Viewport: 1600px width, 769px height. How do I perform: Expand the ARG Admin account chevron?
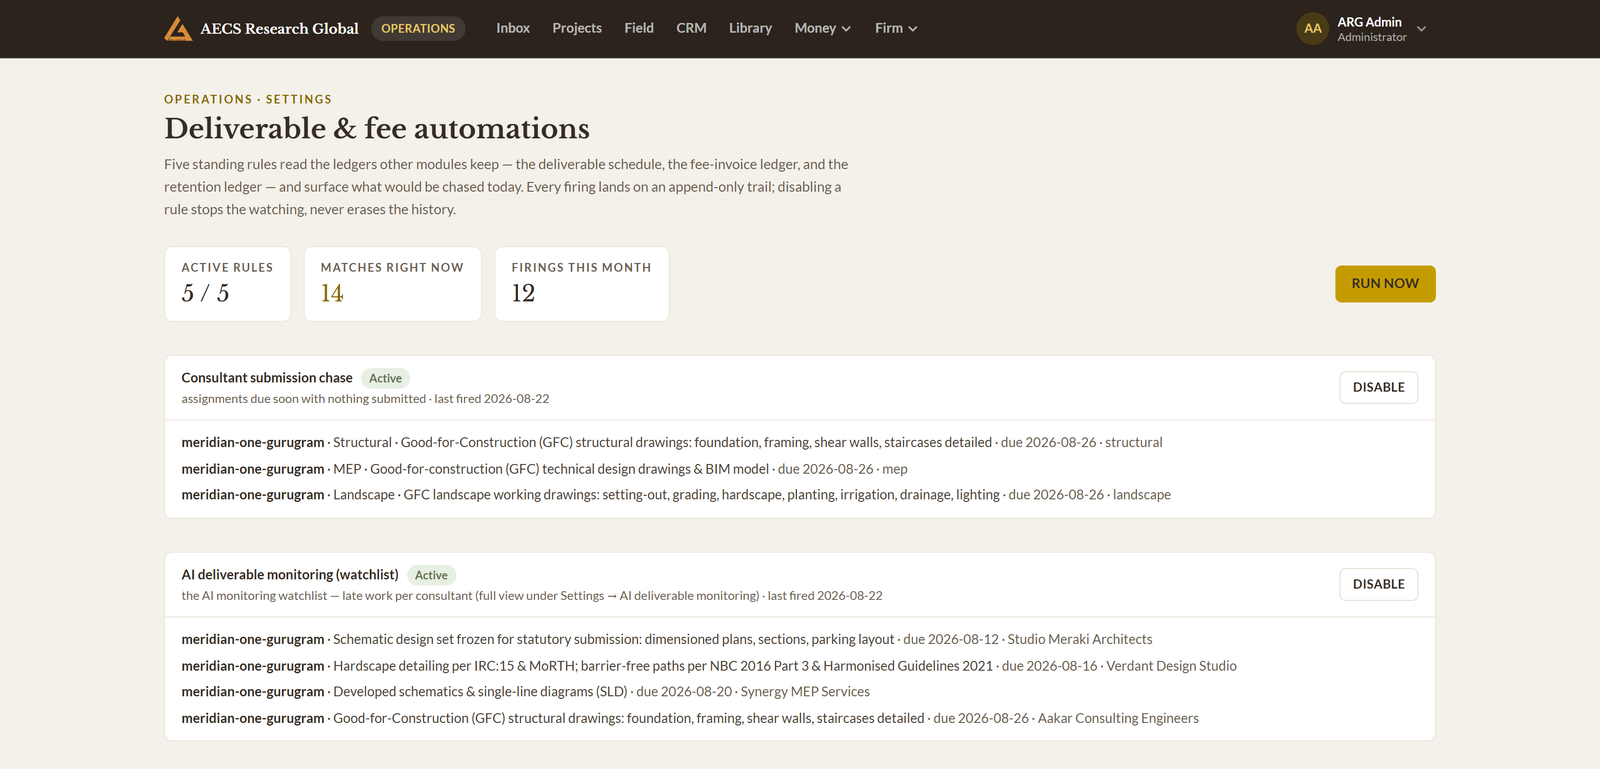1421,29
